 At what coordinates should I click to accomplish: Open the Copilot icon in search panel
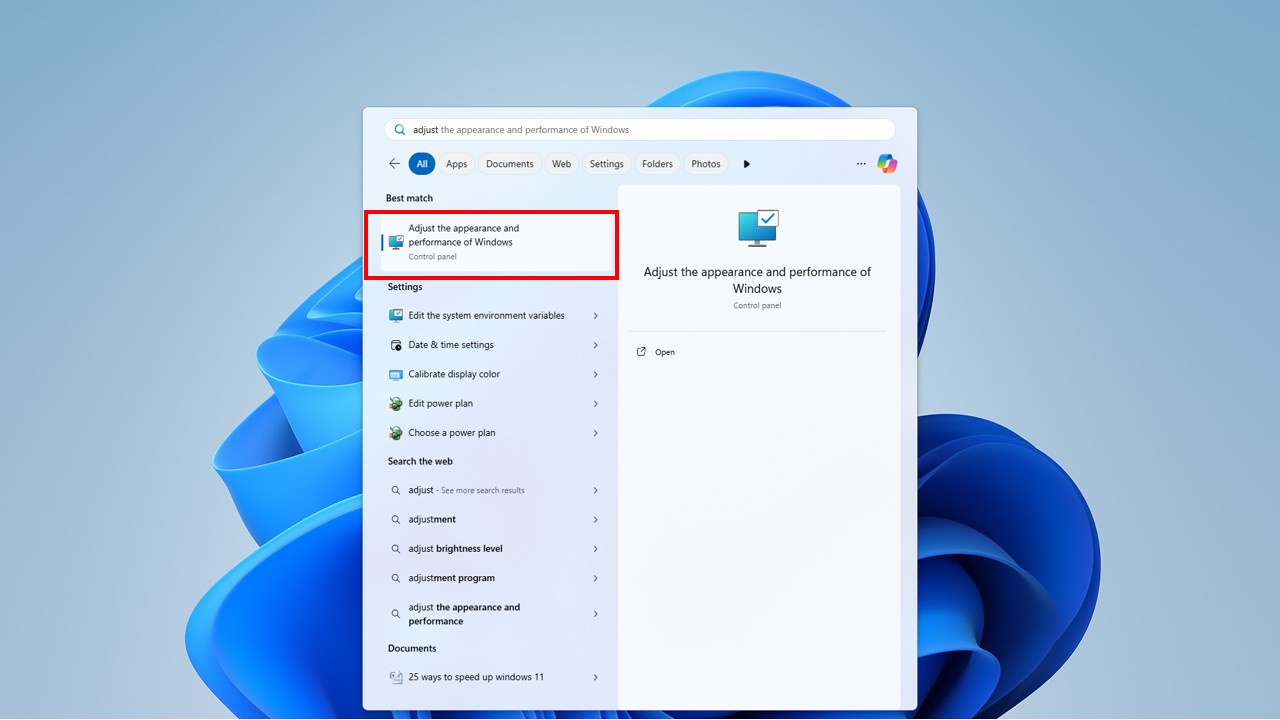pos(887,164)
